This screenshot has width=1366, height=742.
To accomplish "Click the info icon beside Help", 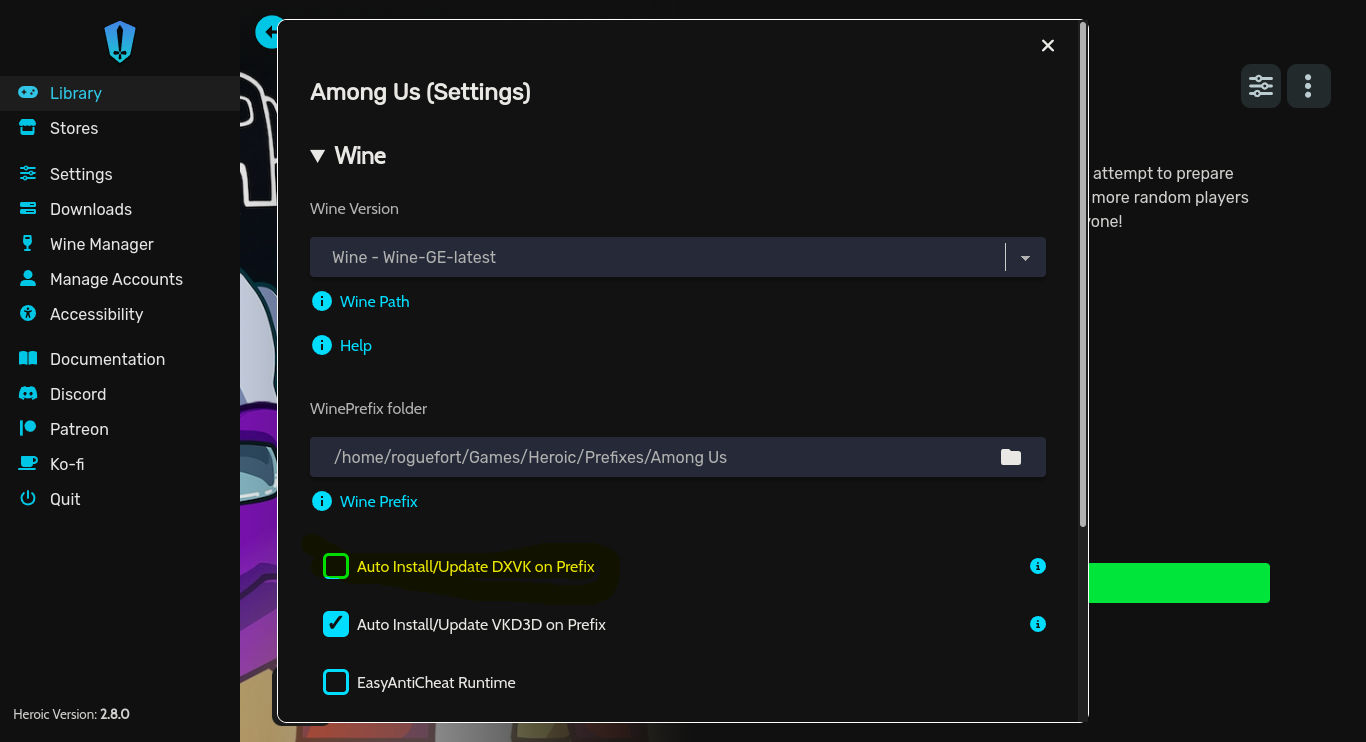I will point(322,345).
